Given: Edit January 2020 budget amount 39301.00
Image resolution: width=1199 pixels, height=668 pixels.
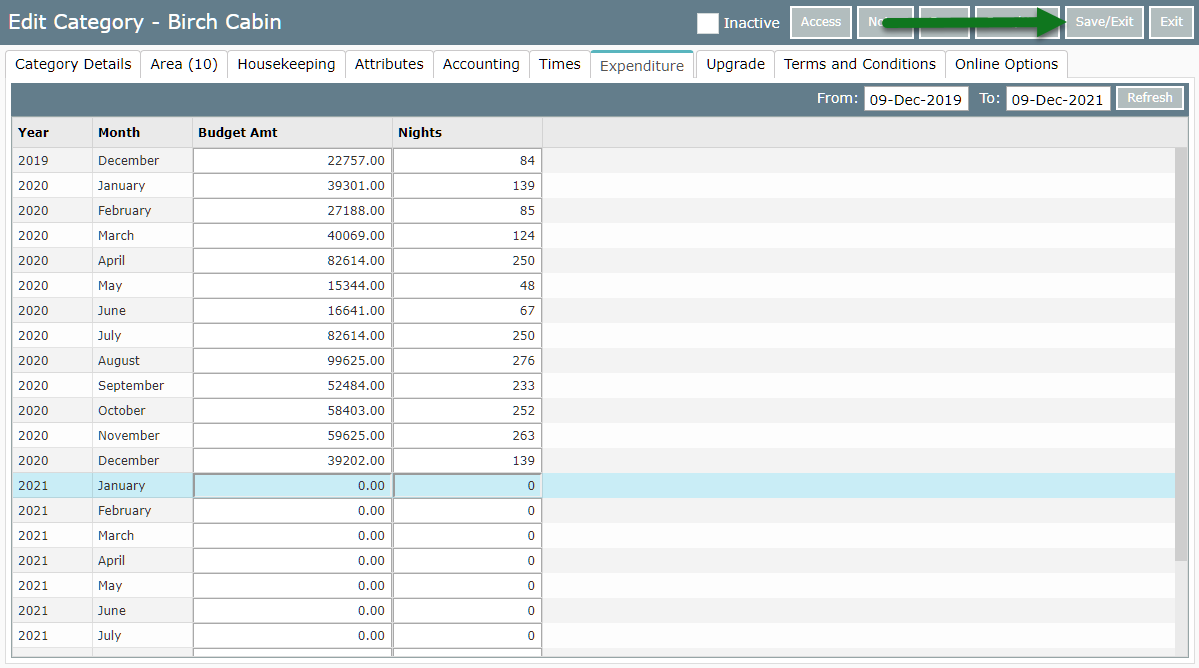Looking at the screenshot, I should coord(293,186).
